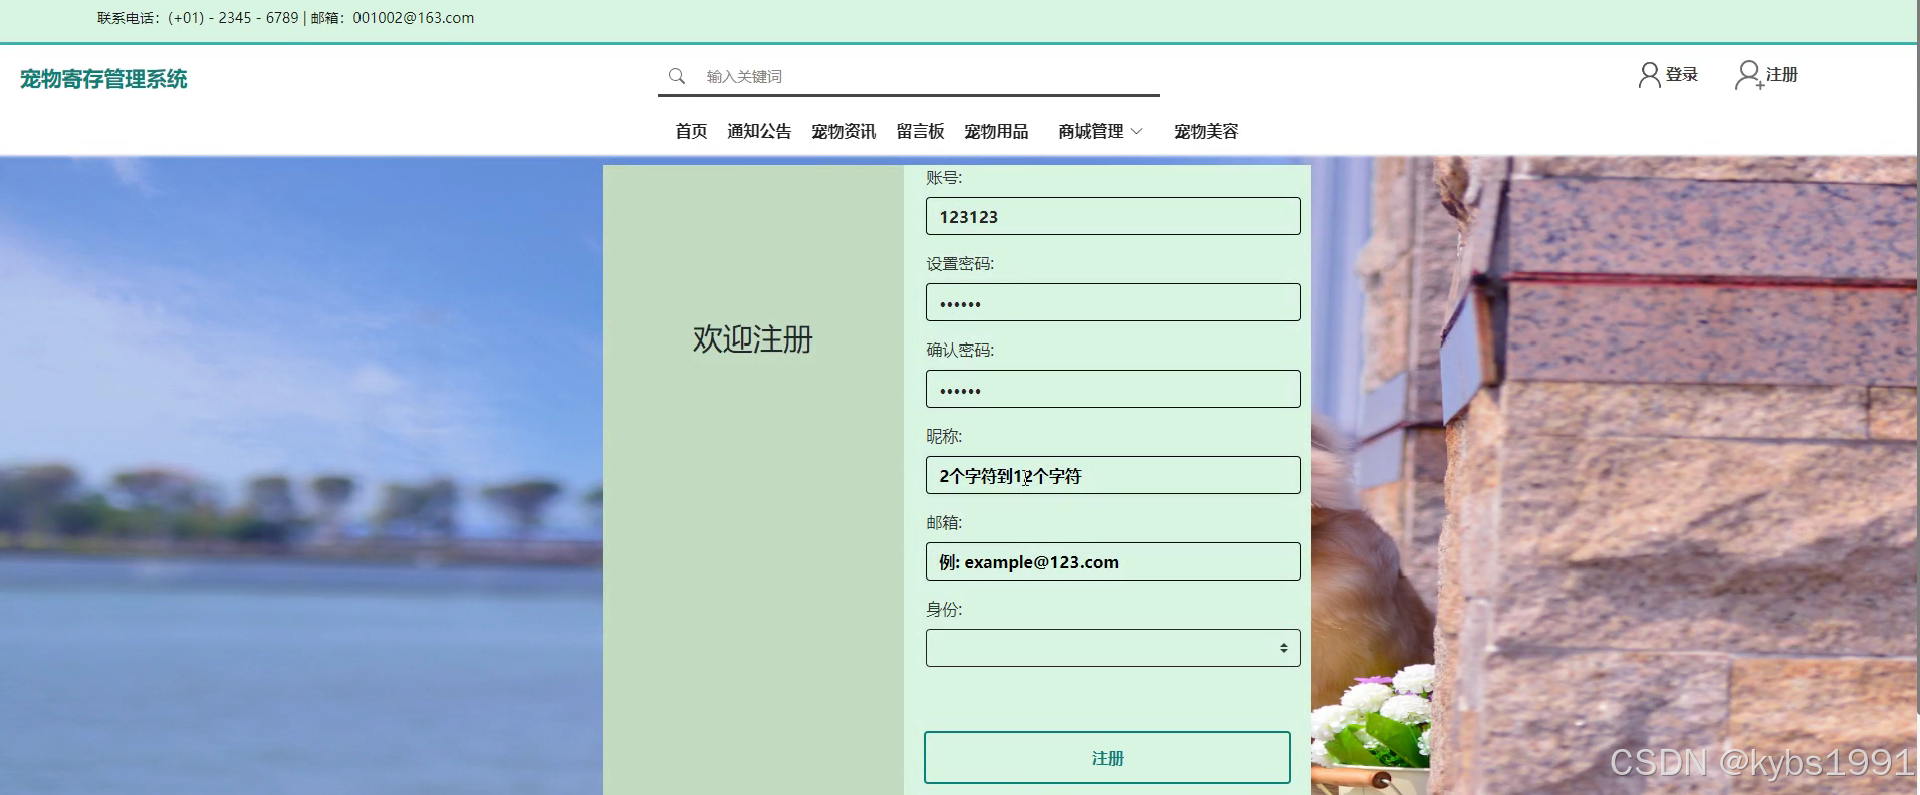Click the 登录 link in header
This screenshot has height=795, width=1920.
point(1682,74)
